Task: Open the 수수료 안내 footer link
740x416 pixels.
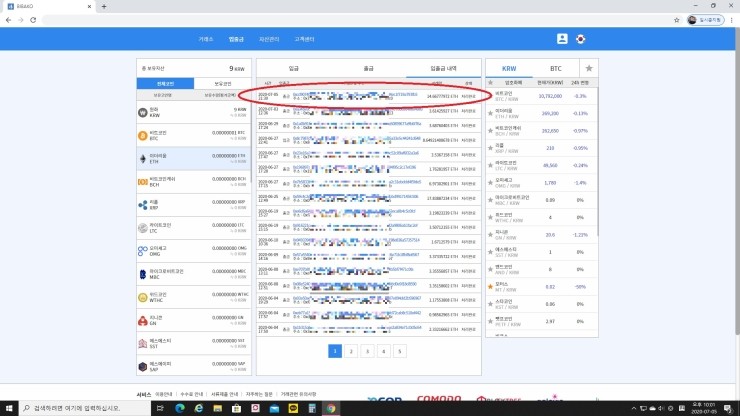Action: (192, 394)
